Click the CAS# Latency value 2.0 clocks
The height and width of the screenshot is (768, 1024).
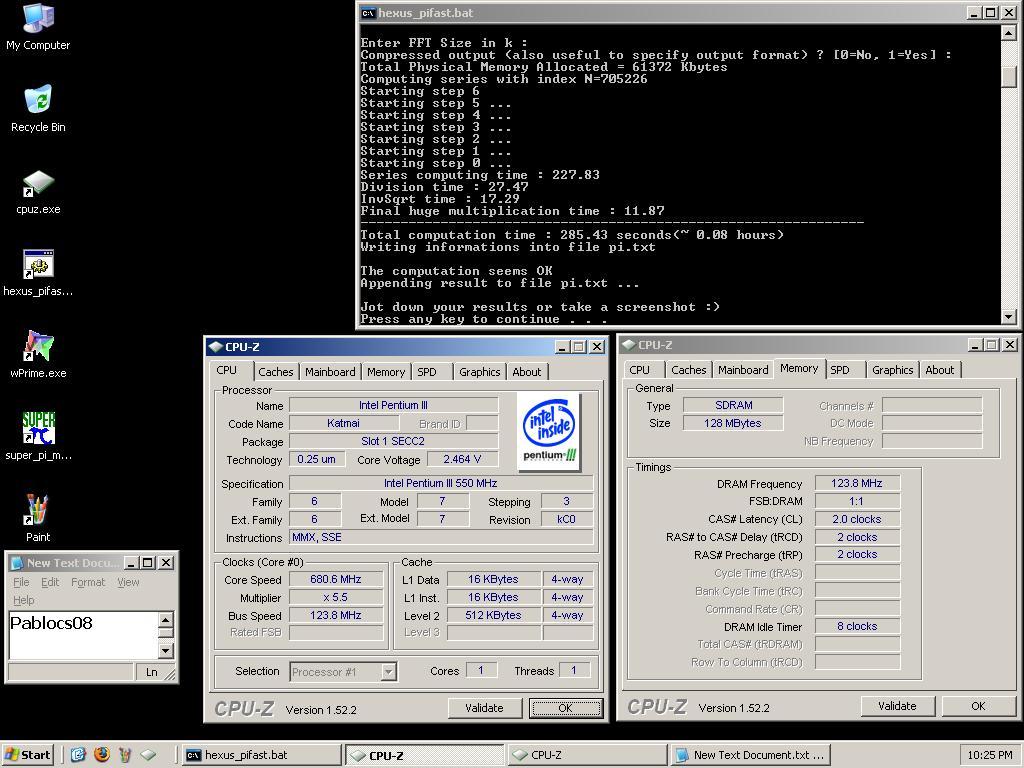(x=857, y=520)
